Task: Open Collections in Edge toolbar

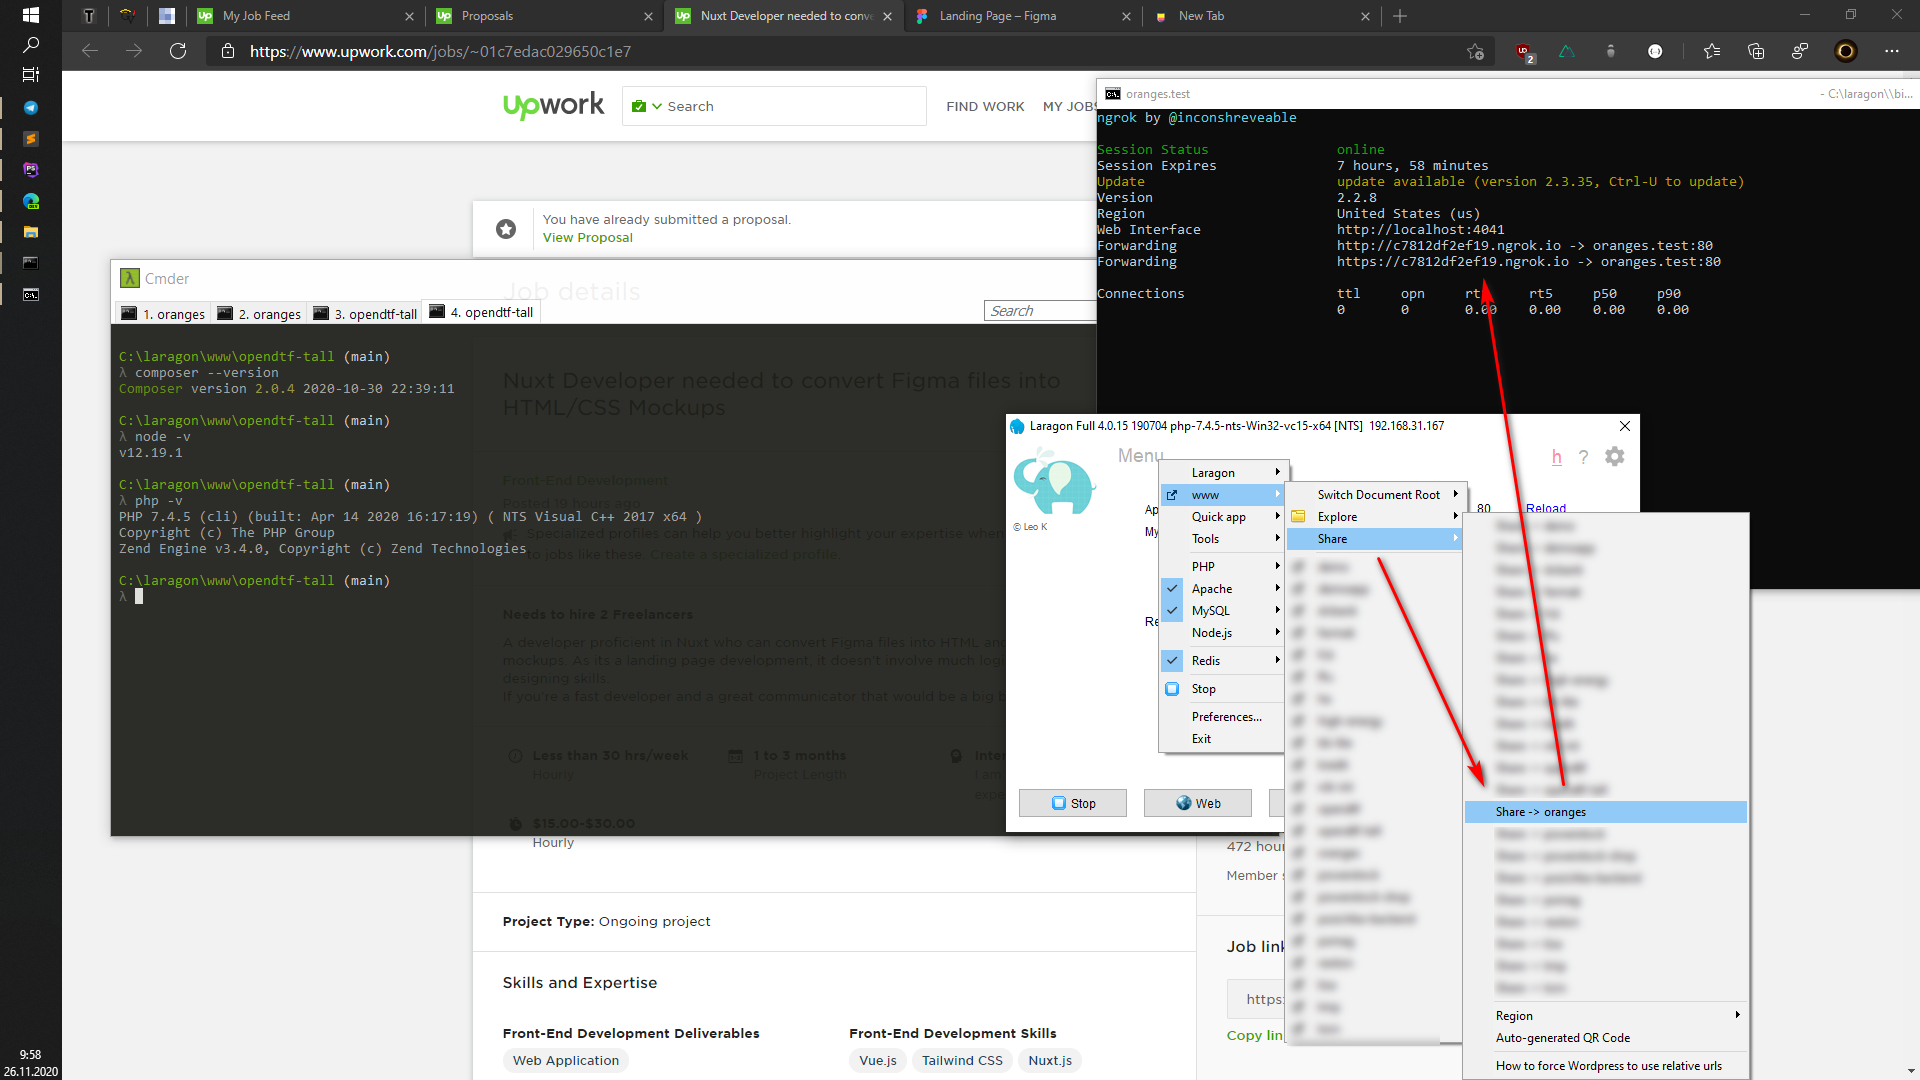Action: click(x=1756, y=51)
